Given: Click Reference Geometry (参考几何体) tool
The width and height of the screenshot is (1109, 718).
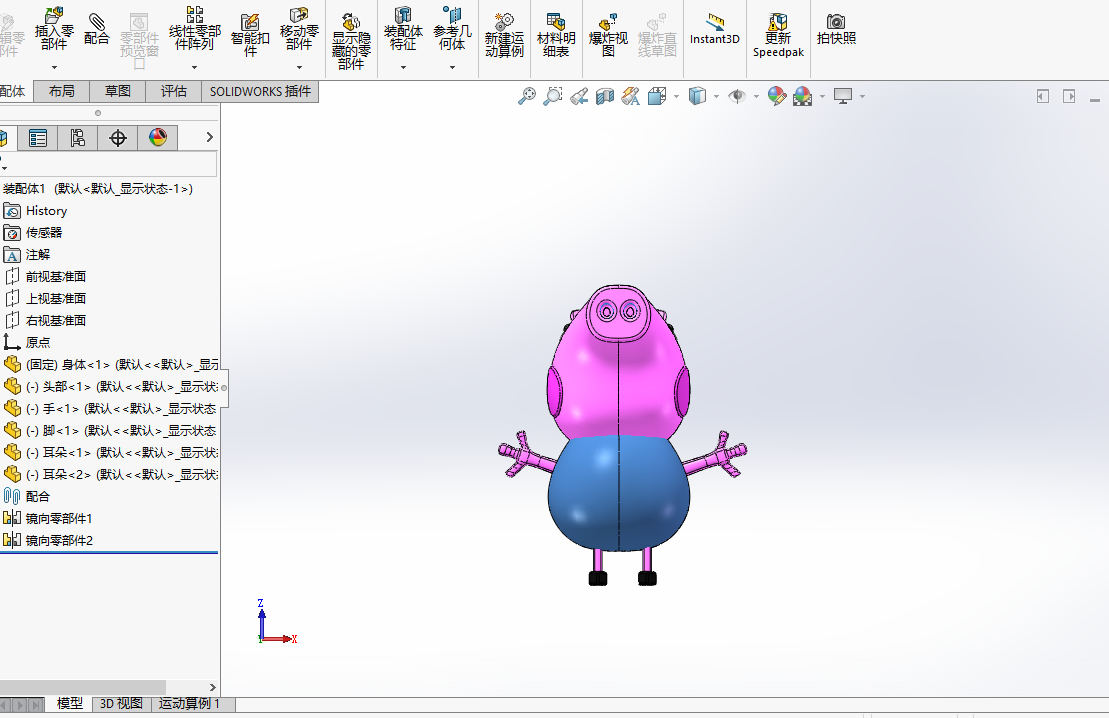Looking at the screenshot, I should tap(452, 29).
